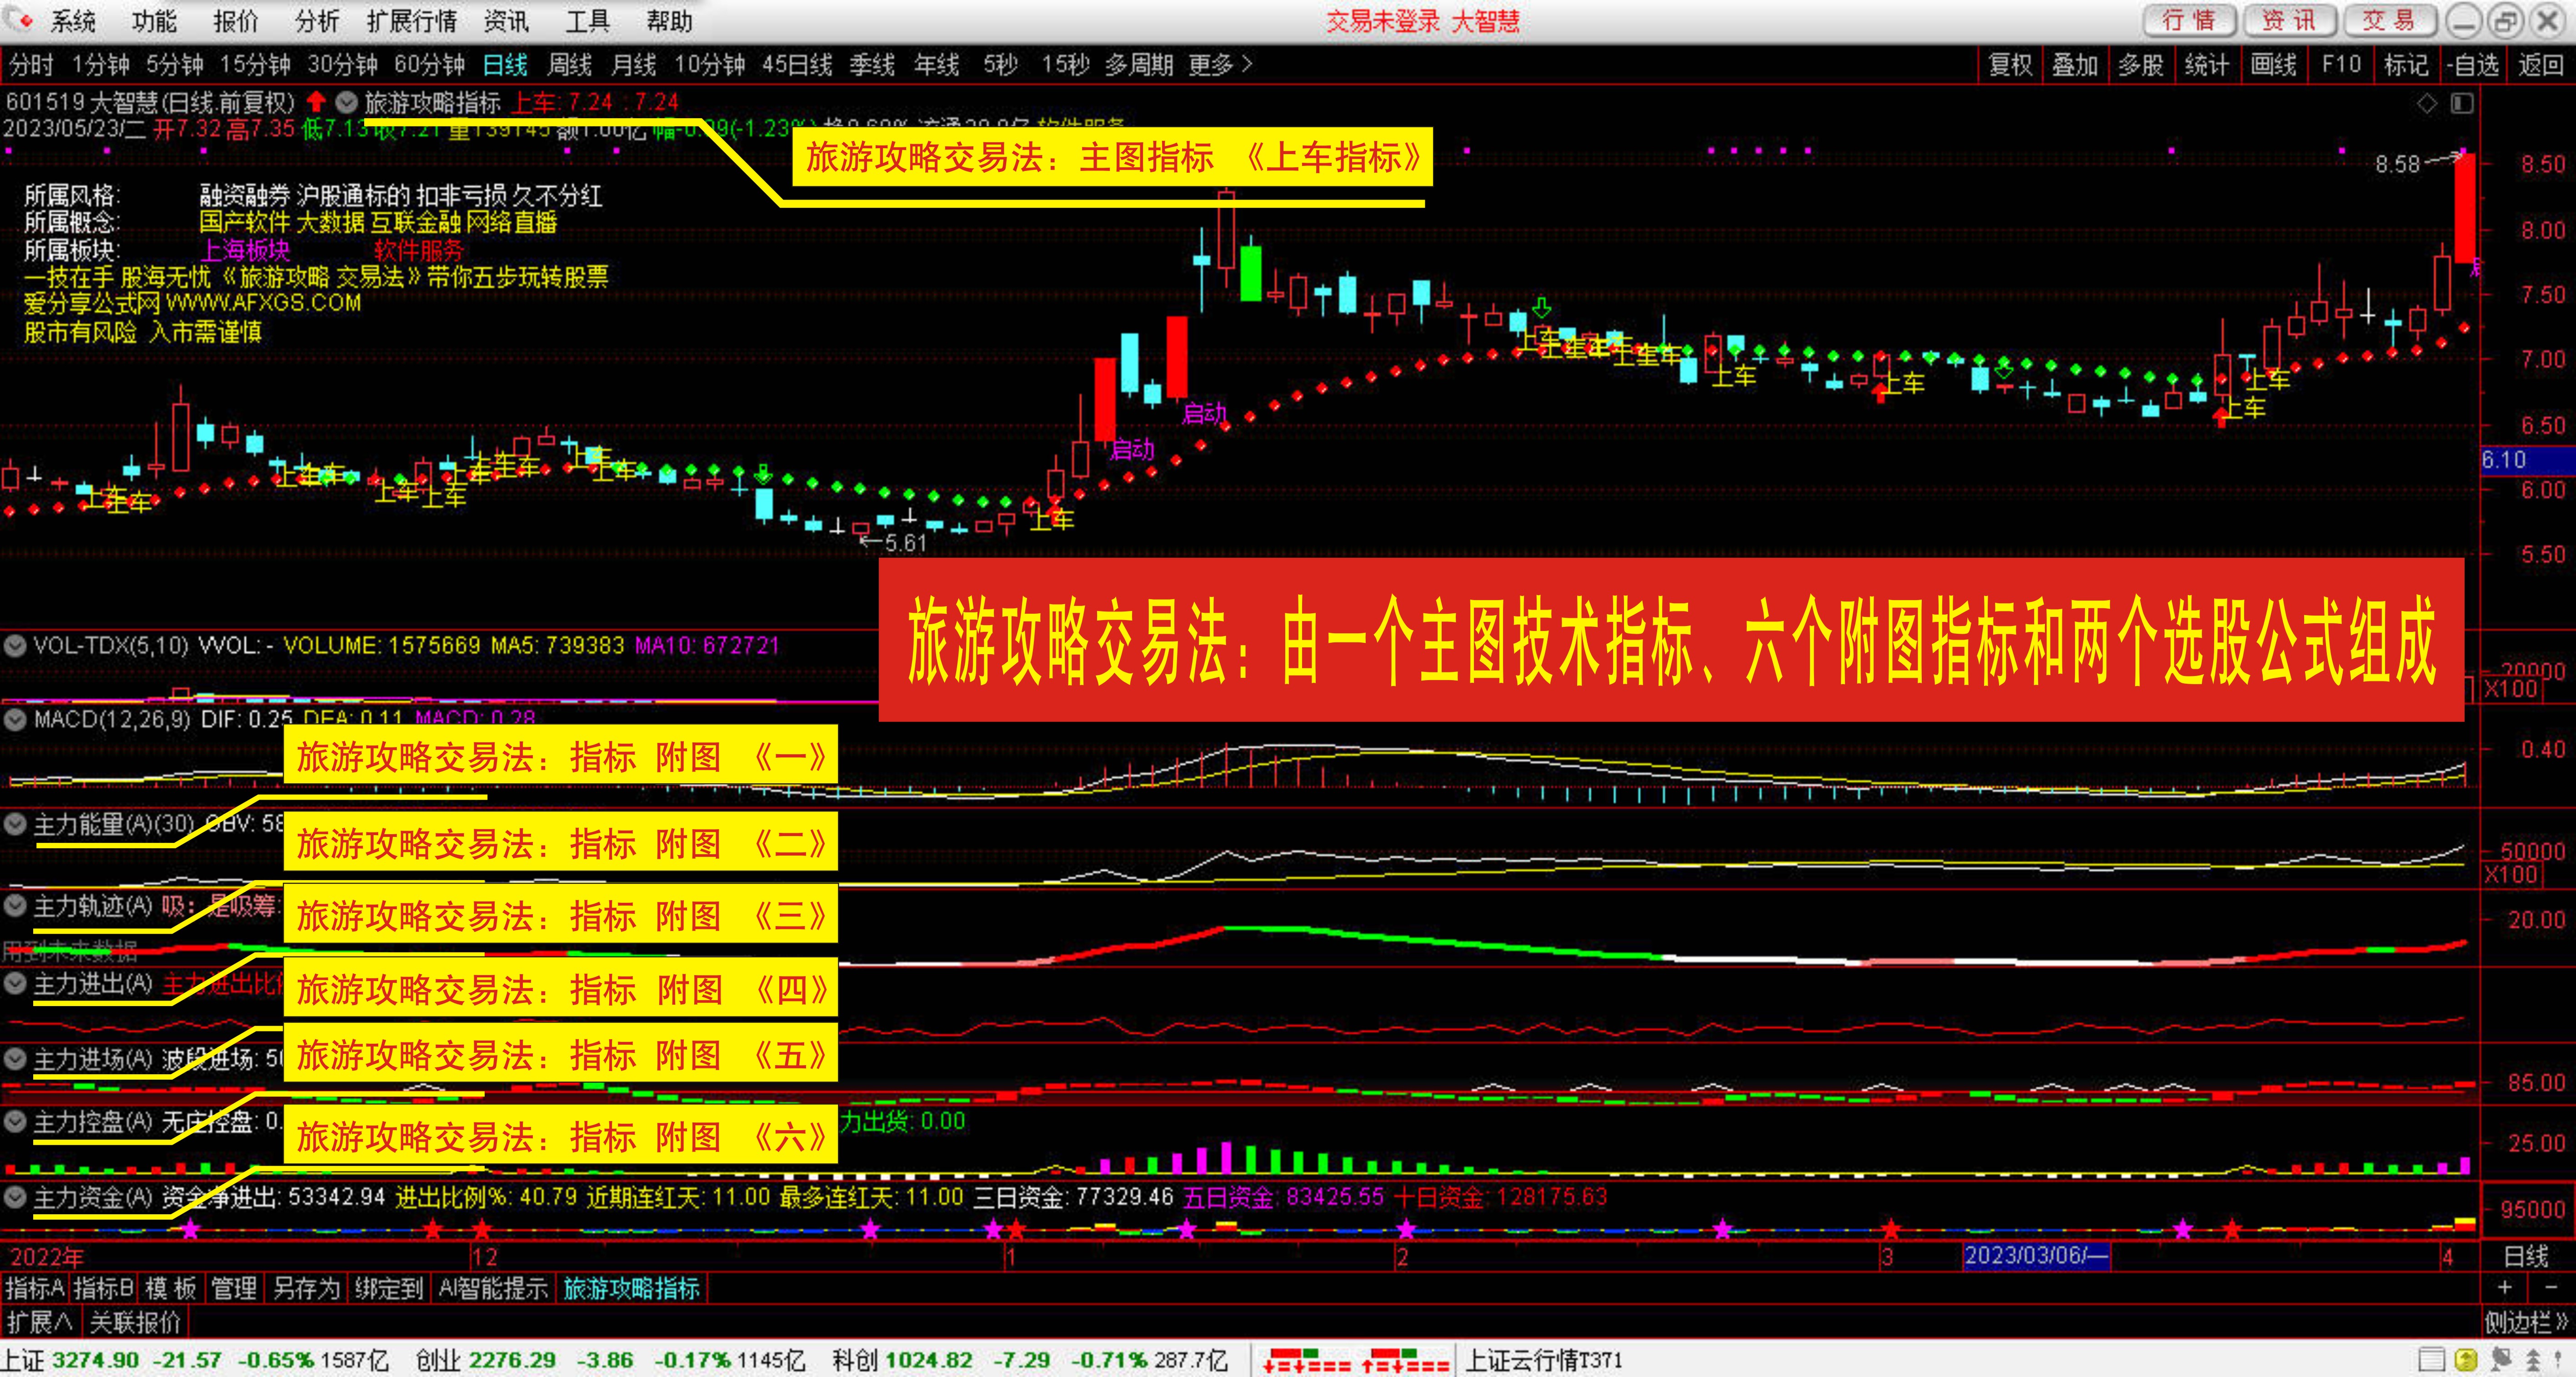Toggle the round button beside VOL-TDX indicator
2576x1377 pixels.
pyautogui.click(x=15, y=646)
